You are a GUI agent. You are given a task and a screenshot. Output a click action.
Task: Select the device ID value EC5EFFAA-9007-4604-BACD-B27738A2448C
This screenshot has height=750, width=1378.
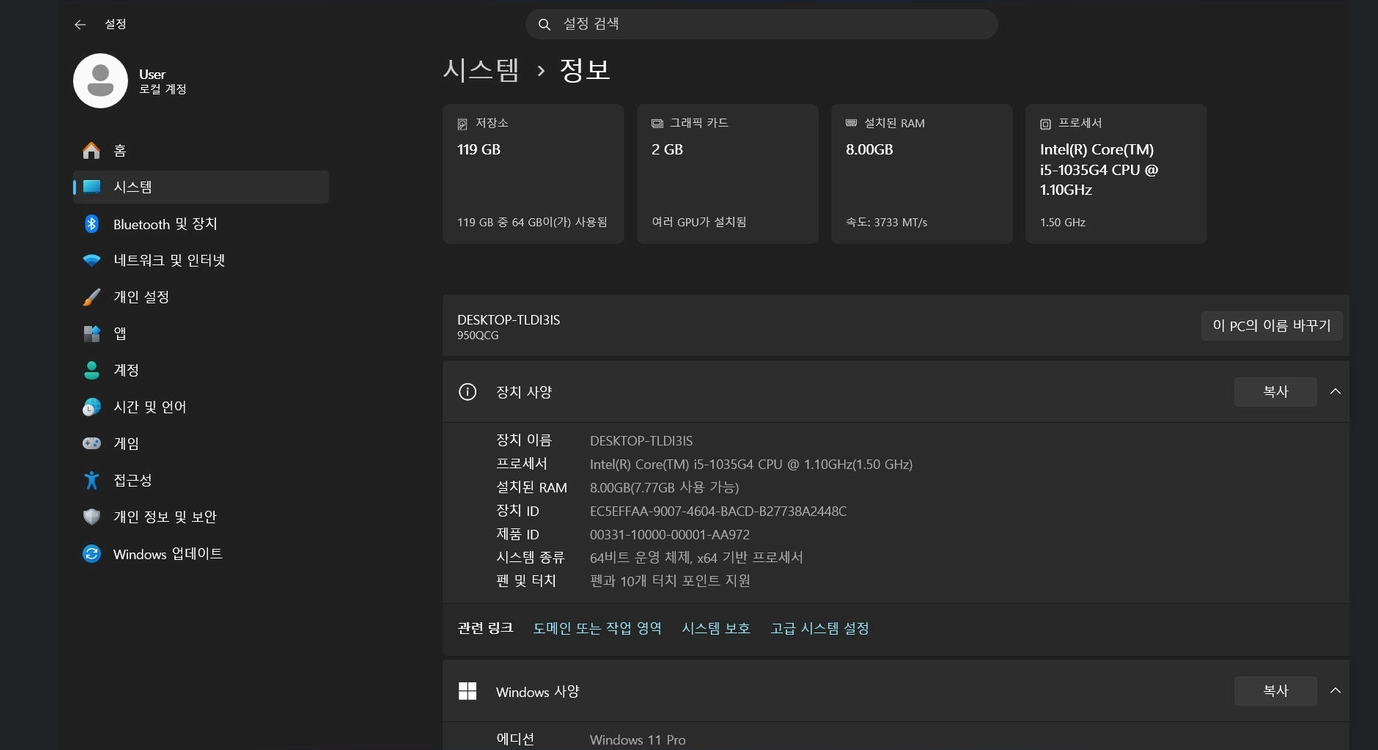point(718,511)
